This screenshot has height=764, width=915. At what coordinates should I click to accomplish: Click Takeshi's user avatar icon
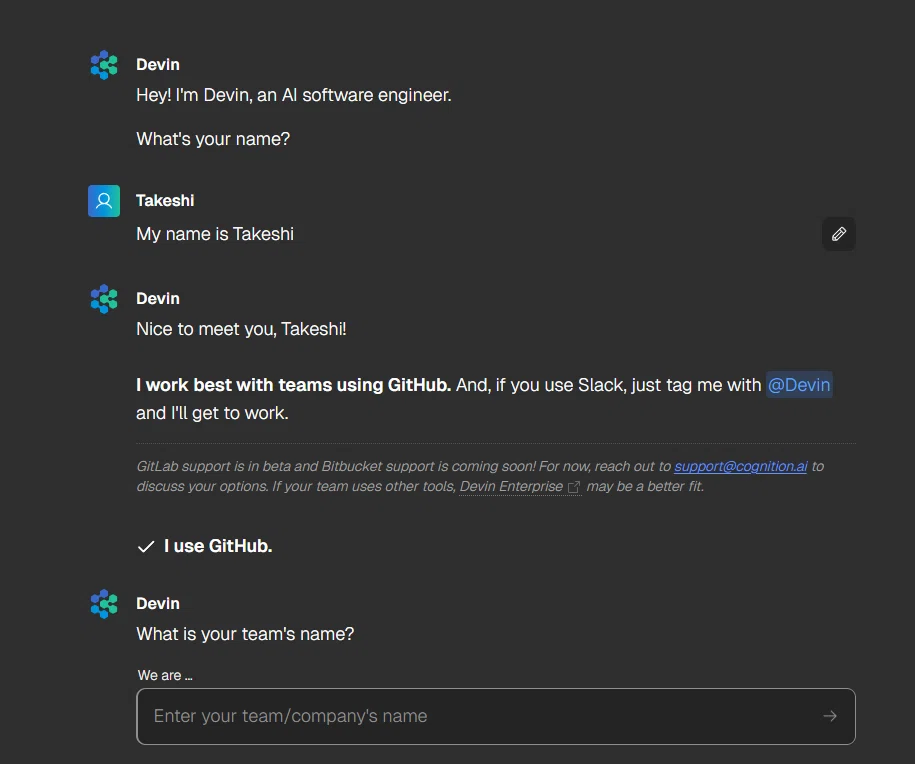click(104, 201)
